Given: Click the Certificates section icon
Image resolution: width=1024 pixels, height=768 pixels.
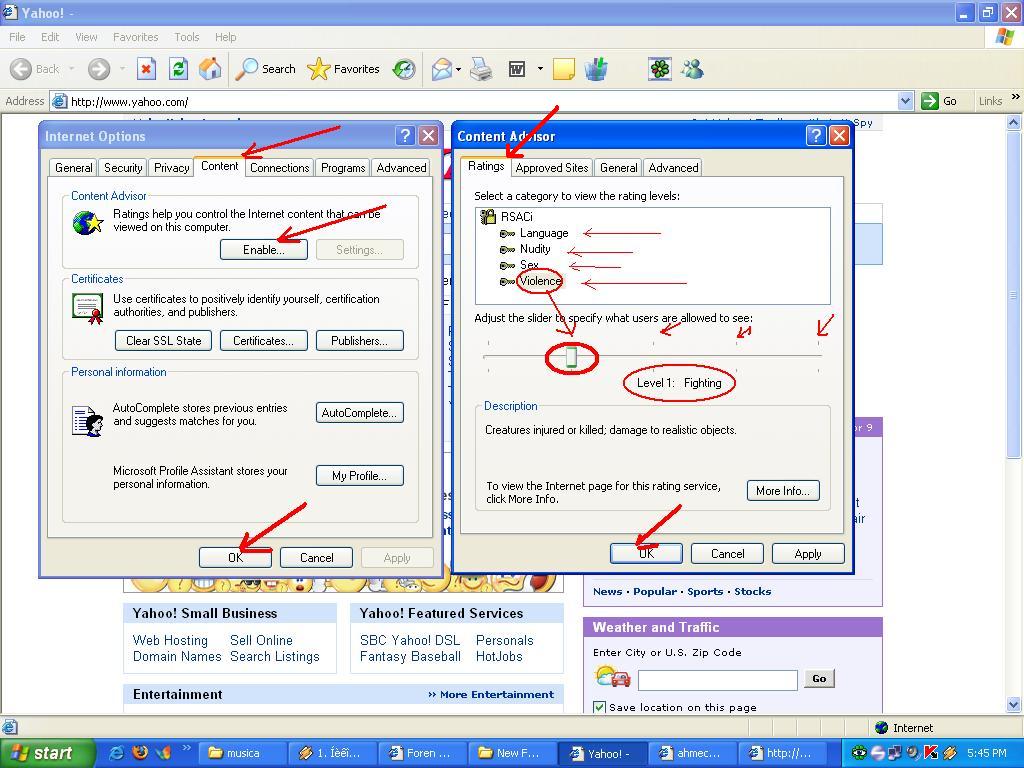Looking at the screenshot, I should click(x=88, y=308).
